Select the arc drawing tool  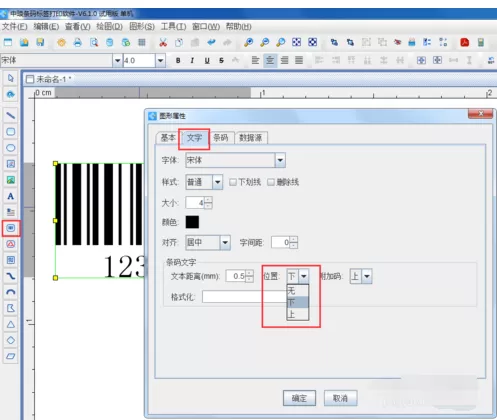pyautogui.click(x=11, y=292)
